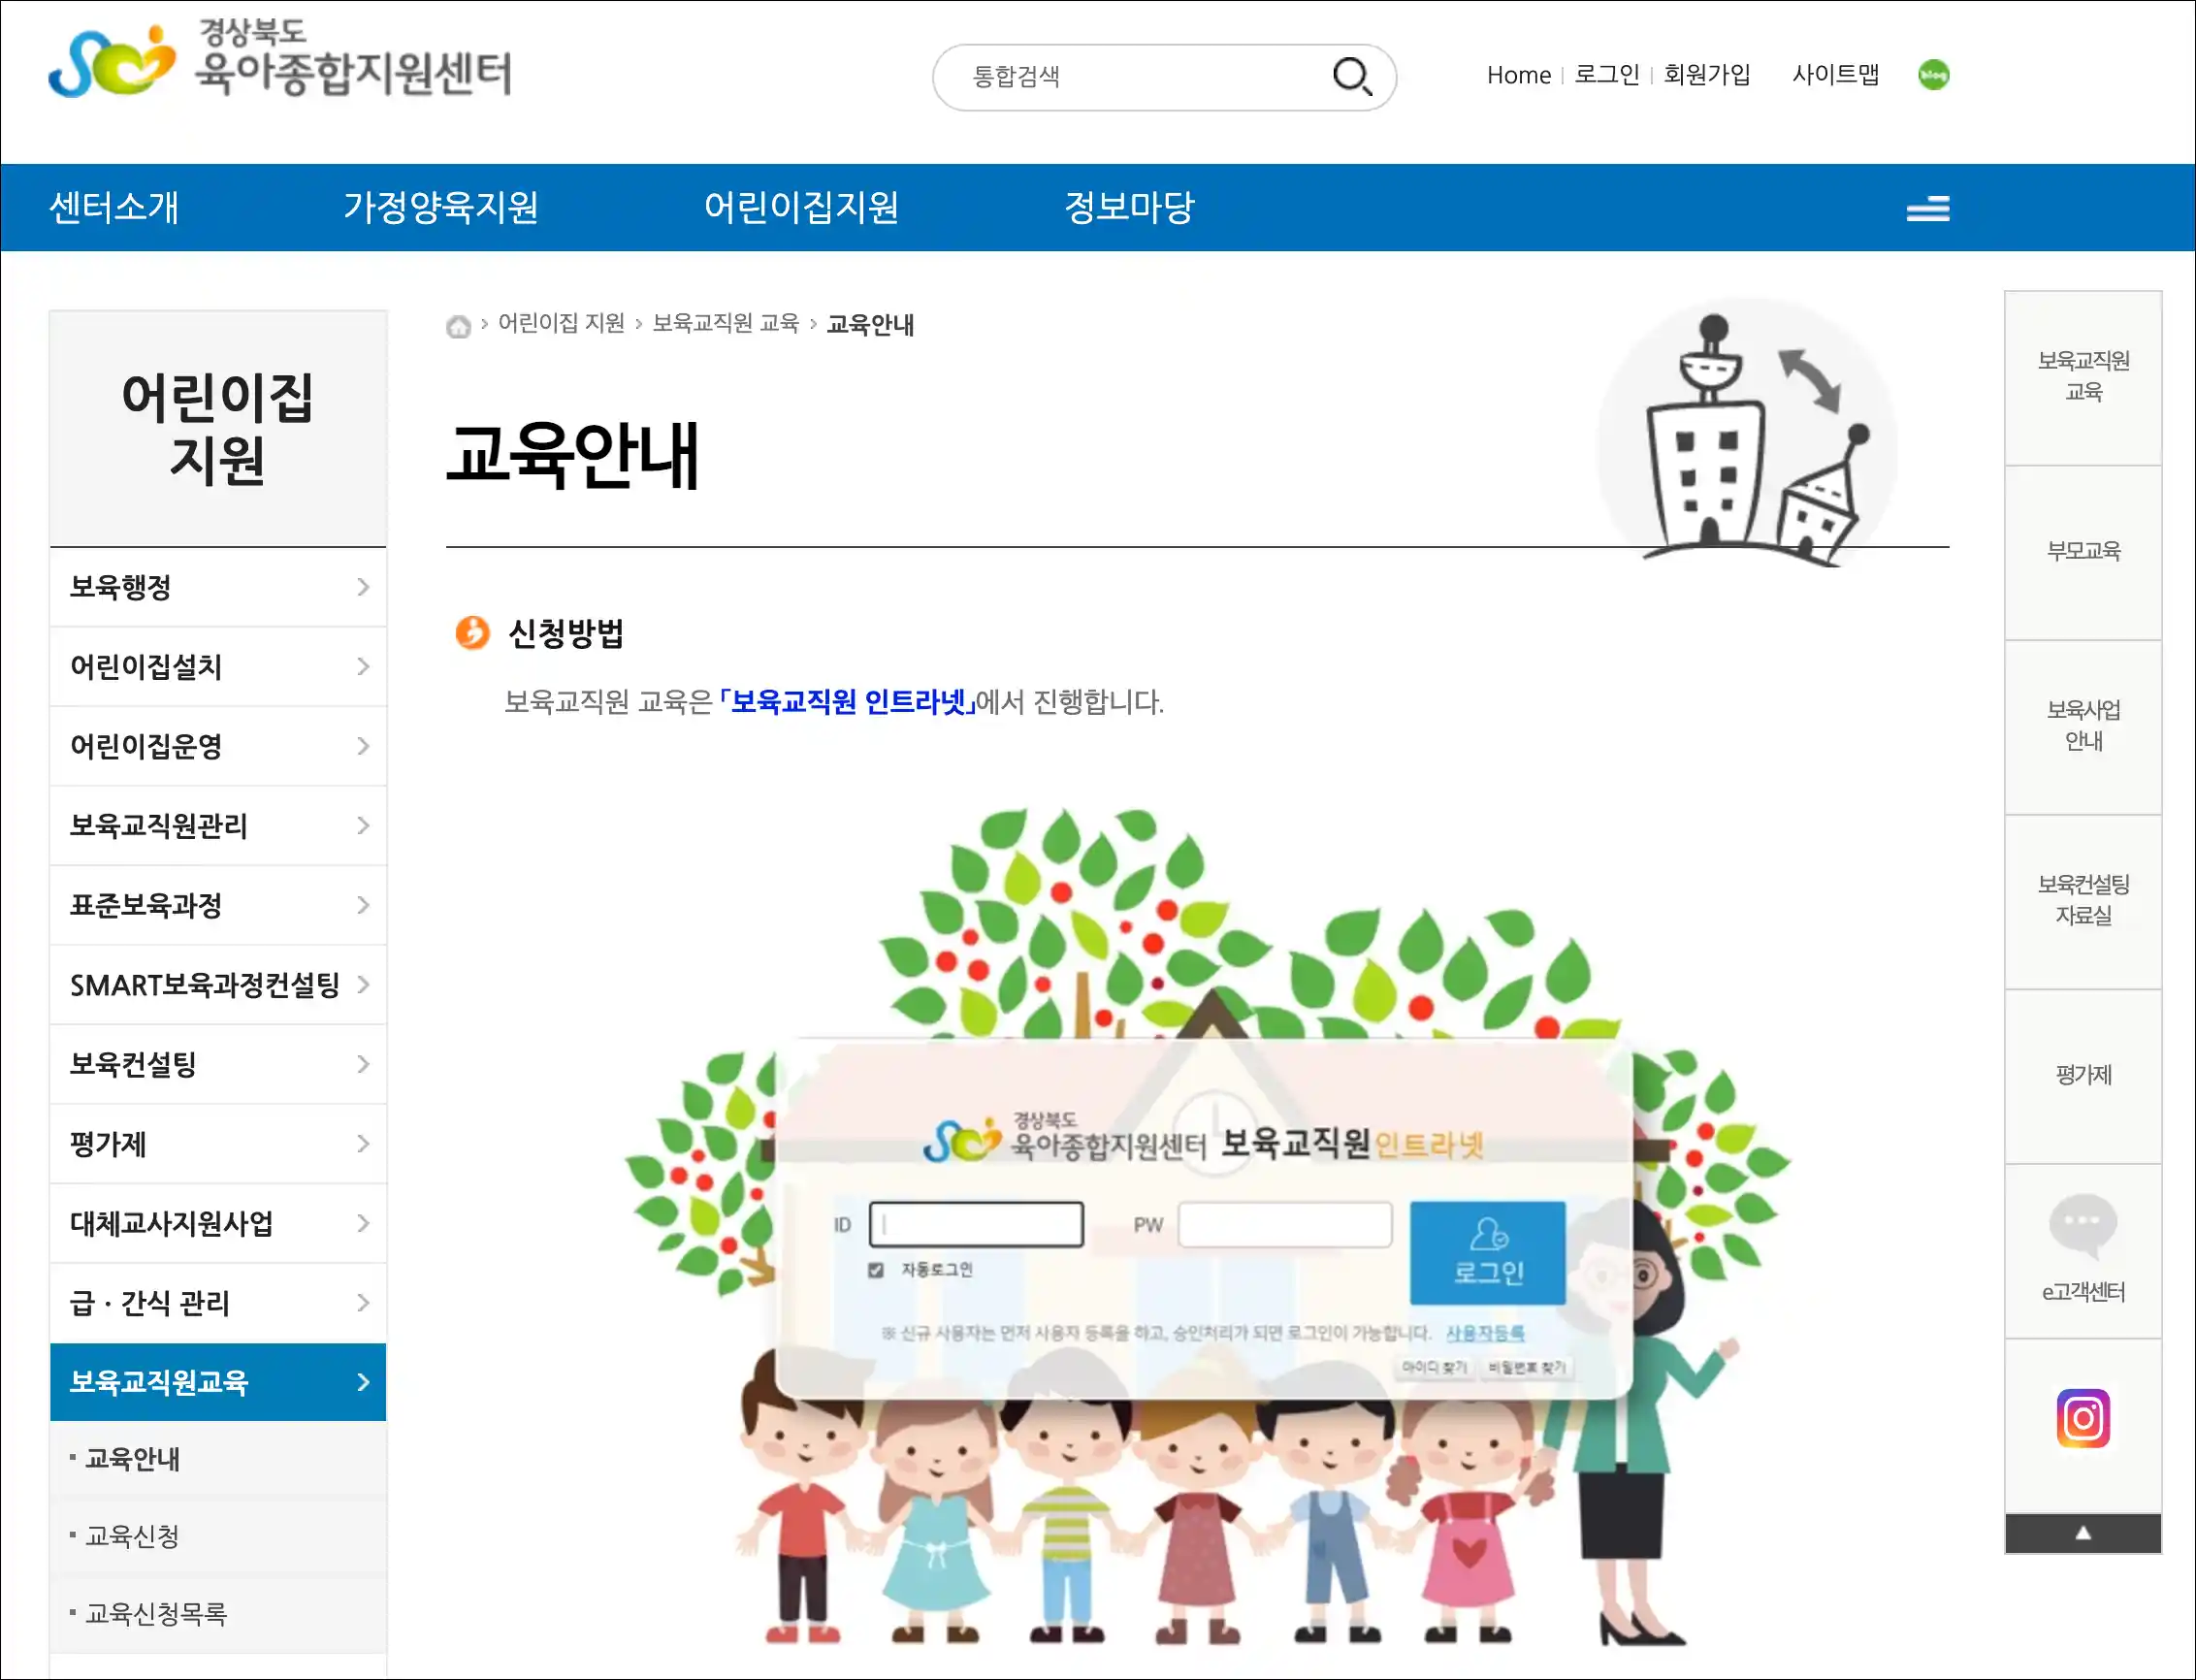Click the search magnifier icon
The height and width of the screenshot is (1680, 2196).
[x=1352, y=76]
